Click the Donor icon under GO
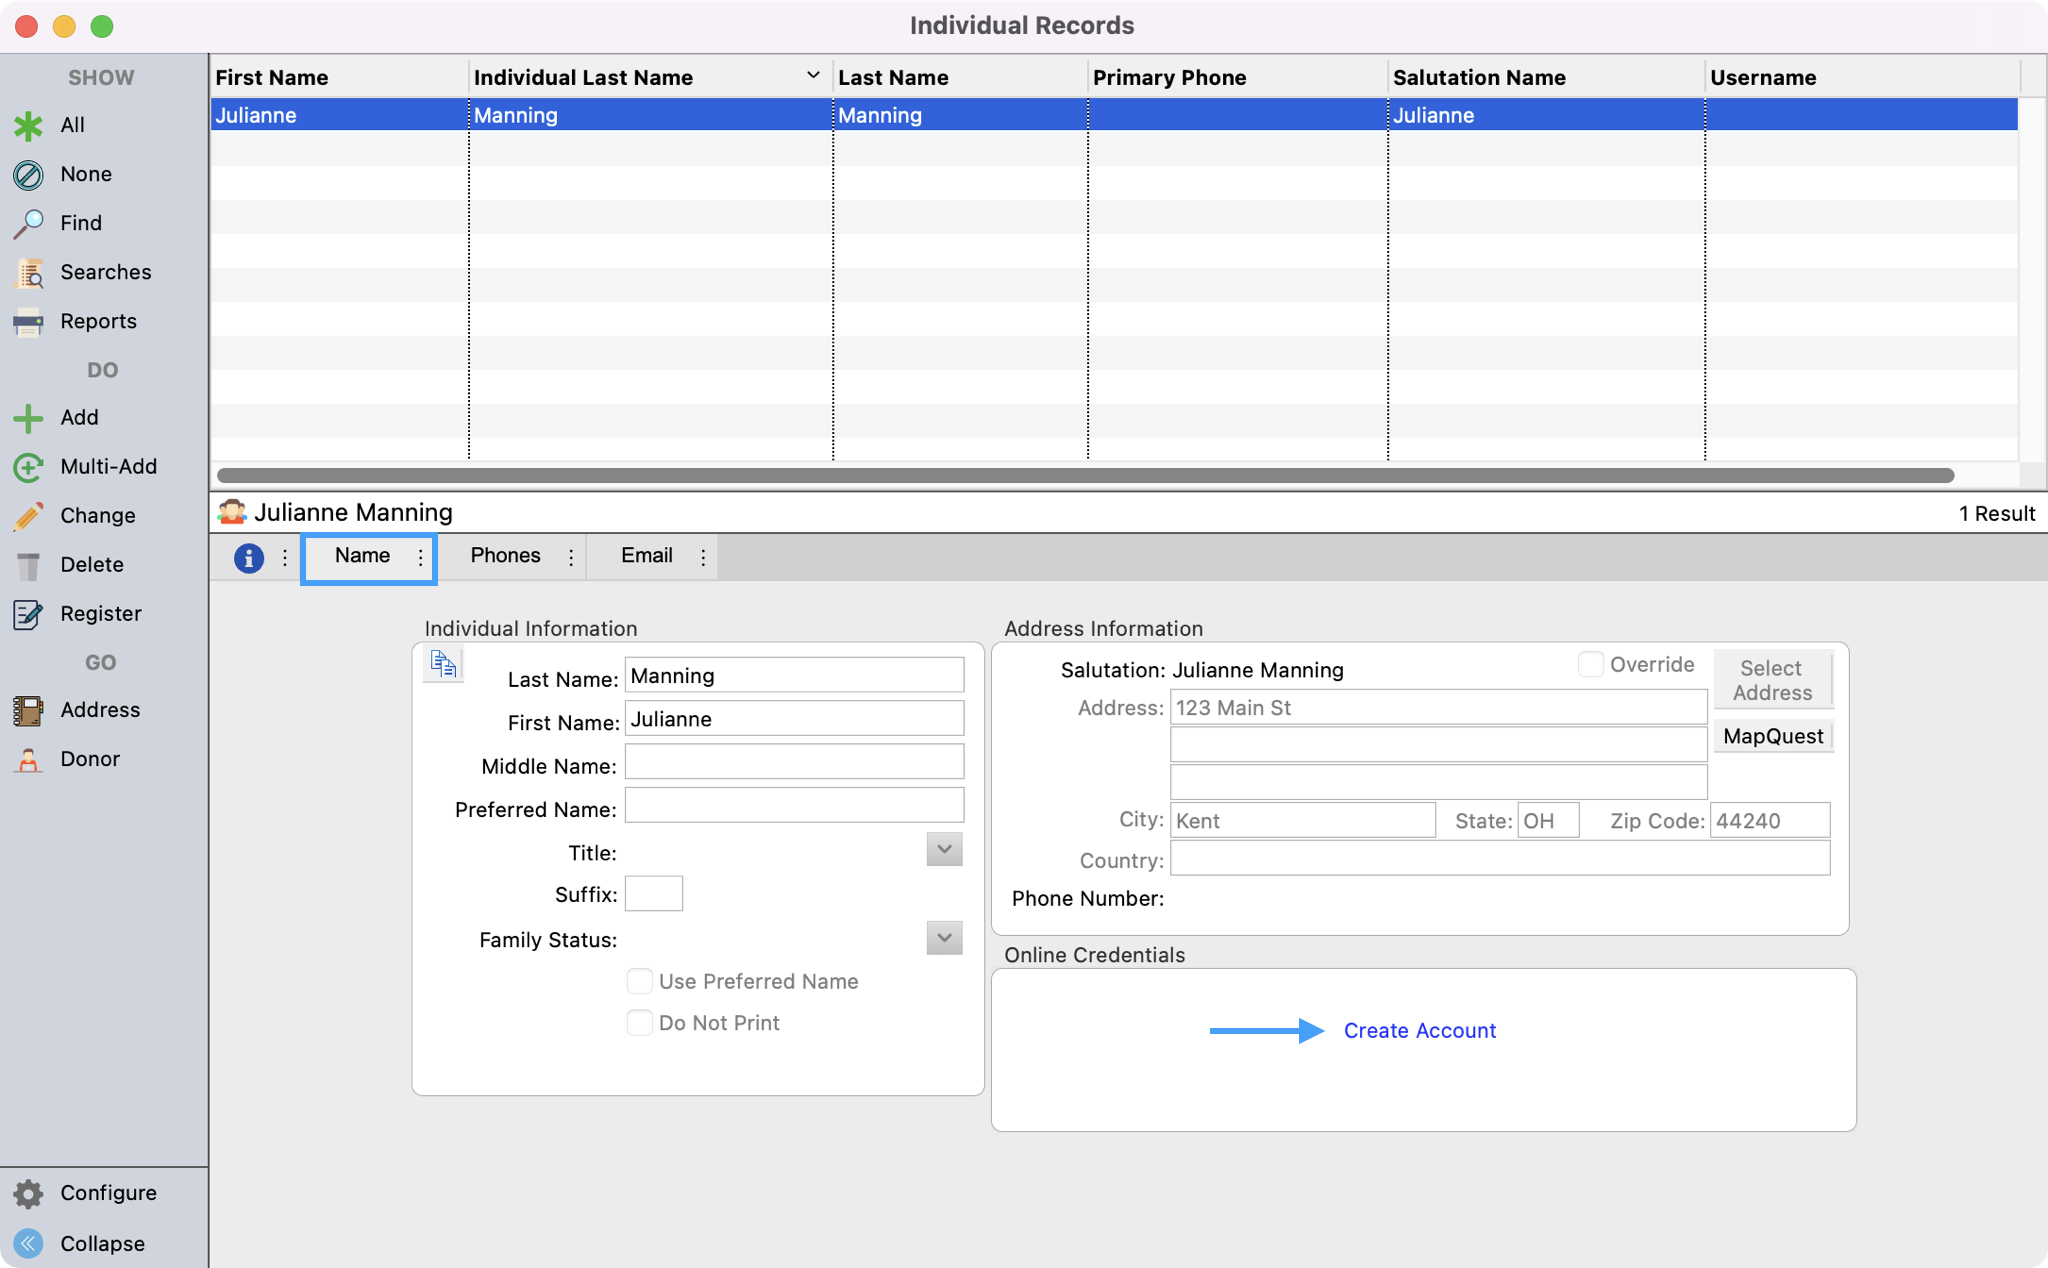 click(x=28, y=759)
